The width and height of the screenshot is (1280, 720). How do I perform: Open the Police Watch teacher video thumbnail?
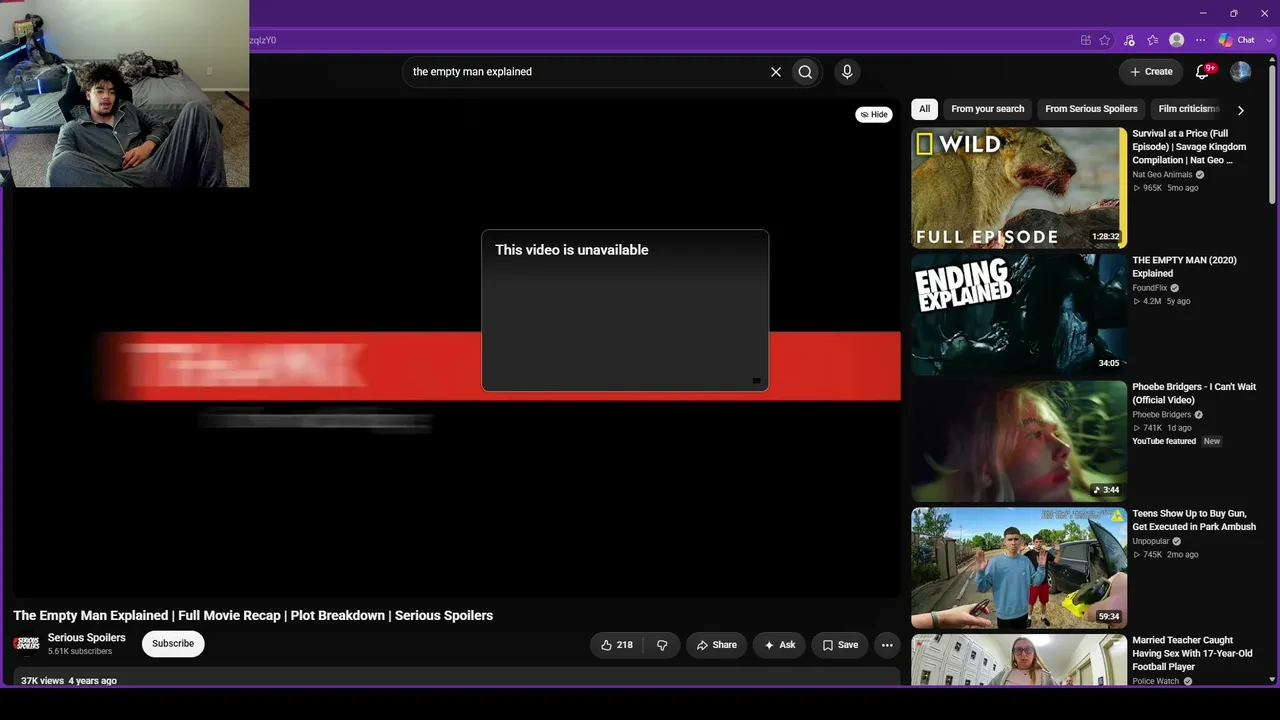pos(1019,660)
